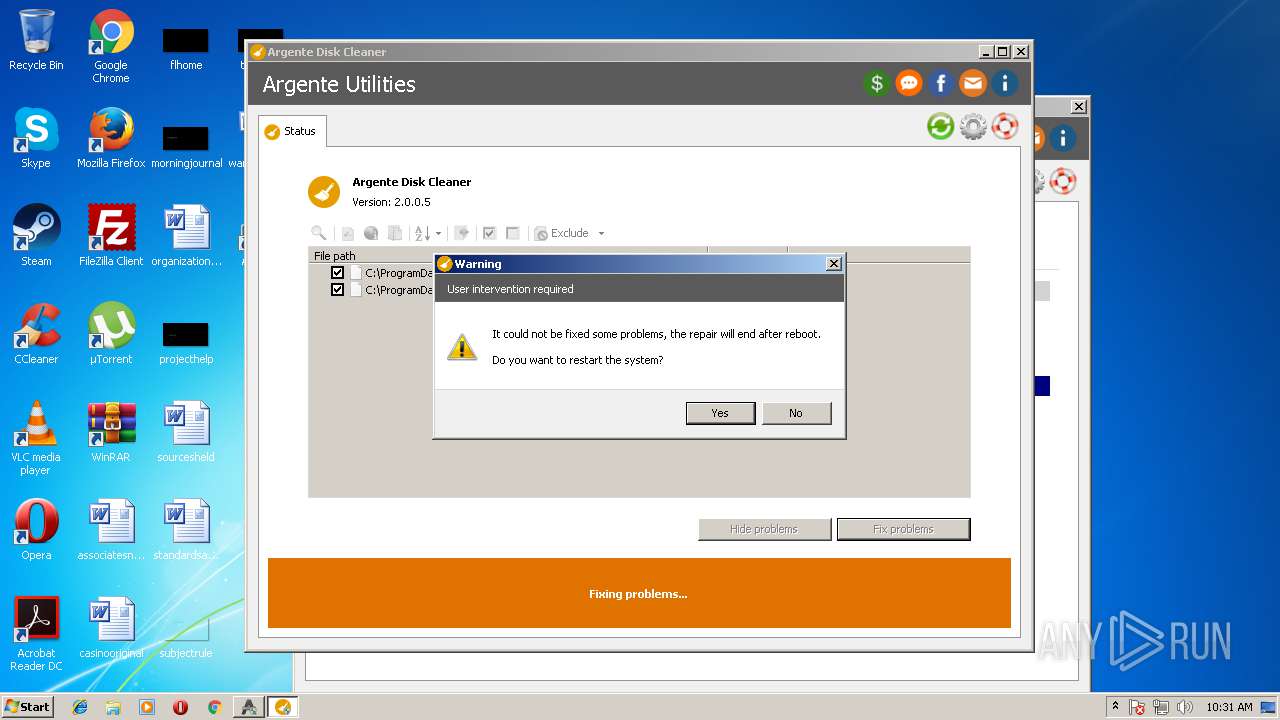Image resolution: width=1280 pixels, height=720 pixels.
Task: Launch Internet Explorer from the taskbar
Action: [80, 707]
